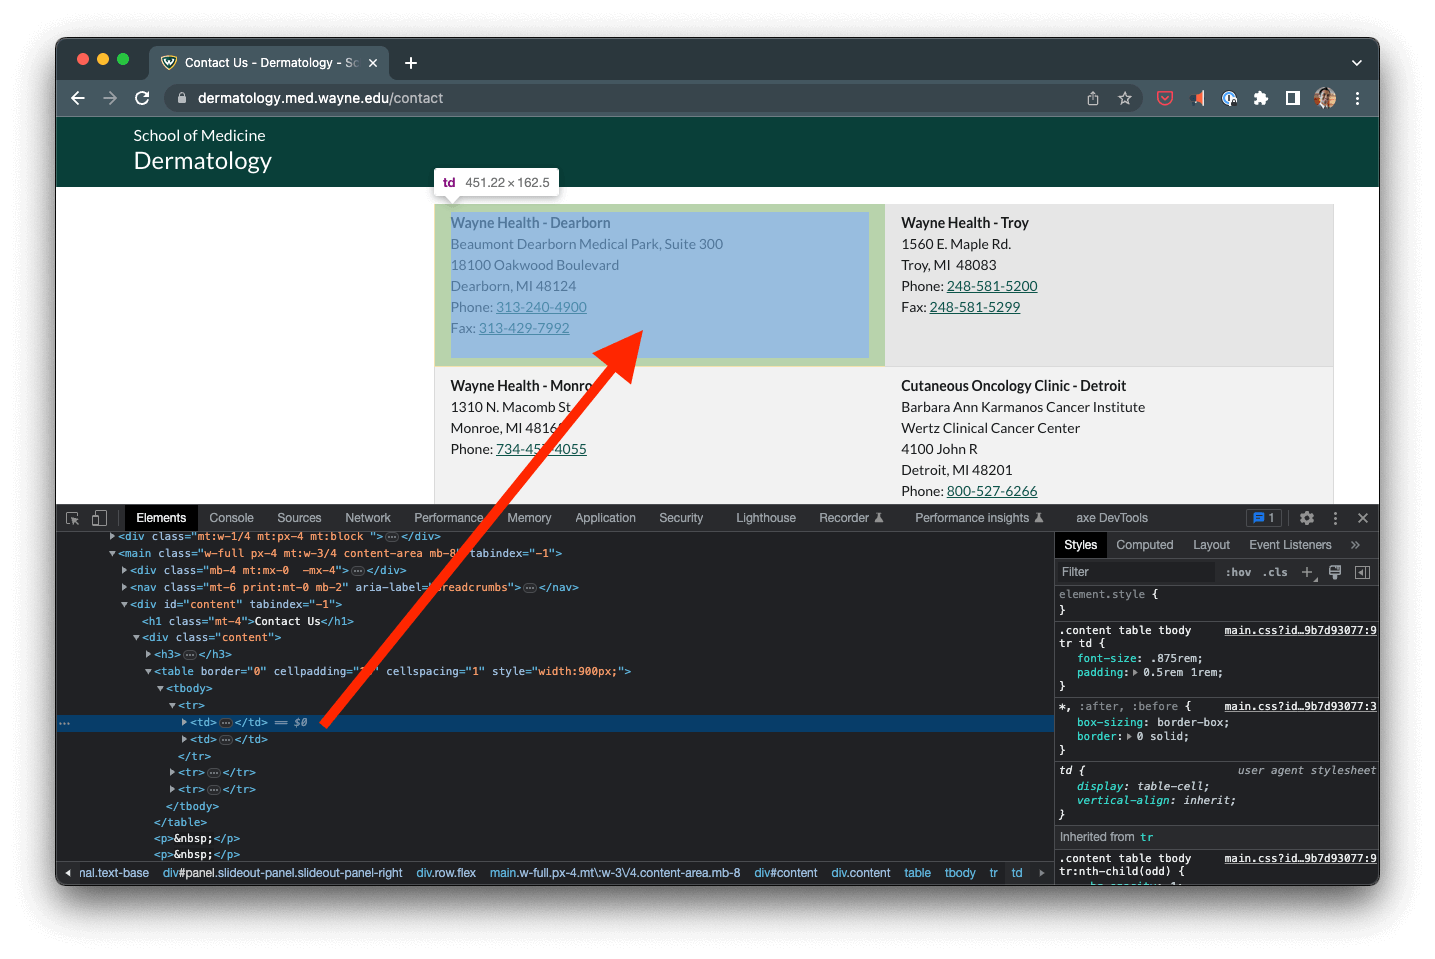Viewport: 1435px width, 959px height.
Task: Click the issues counter badge showing 1
Action: [x=1263, y=517]
